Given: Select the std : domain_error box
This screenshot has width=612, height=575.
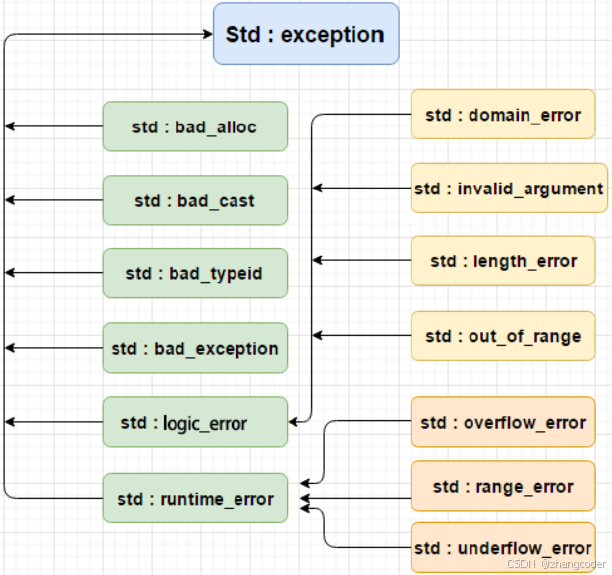Looking at the screenshot, I should 503,114.
